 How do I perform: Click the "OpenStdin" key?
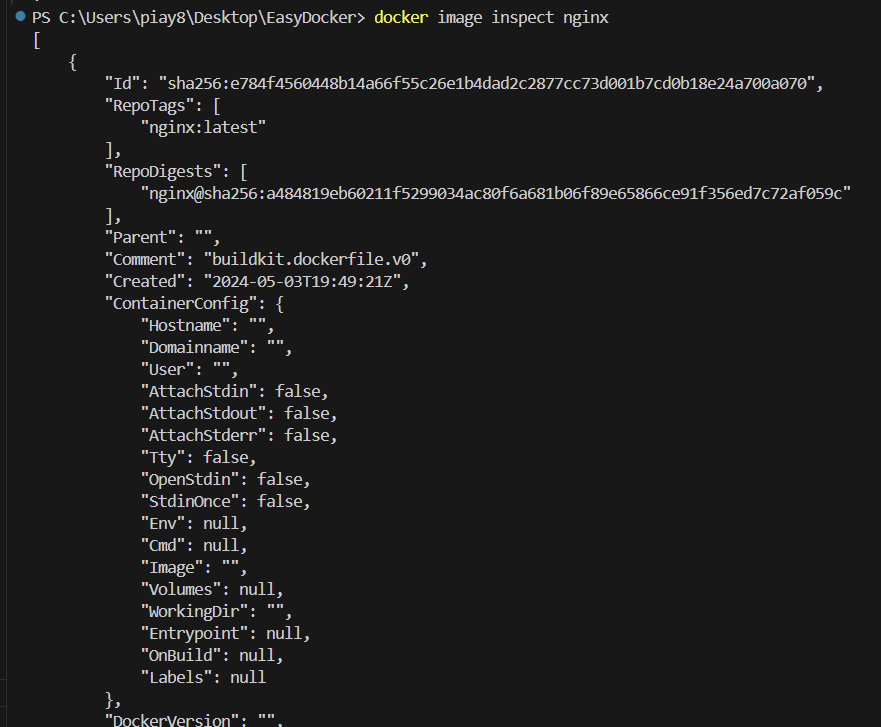pos(190,480)
